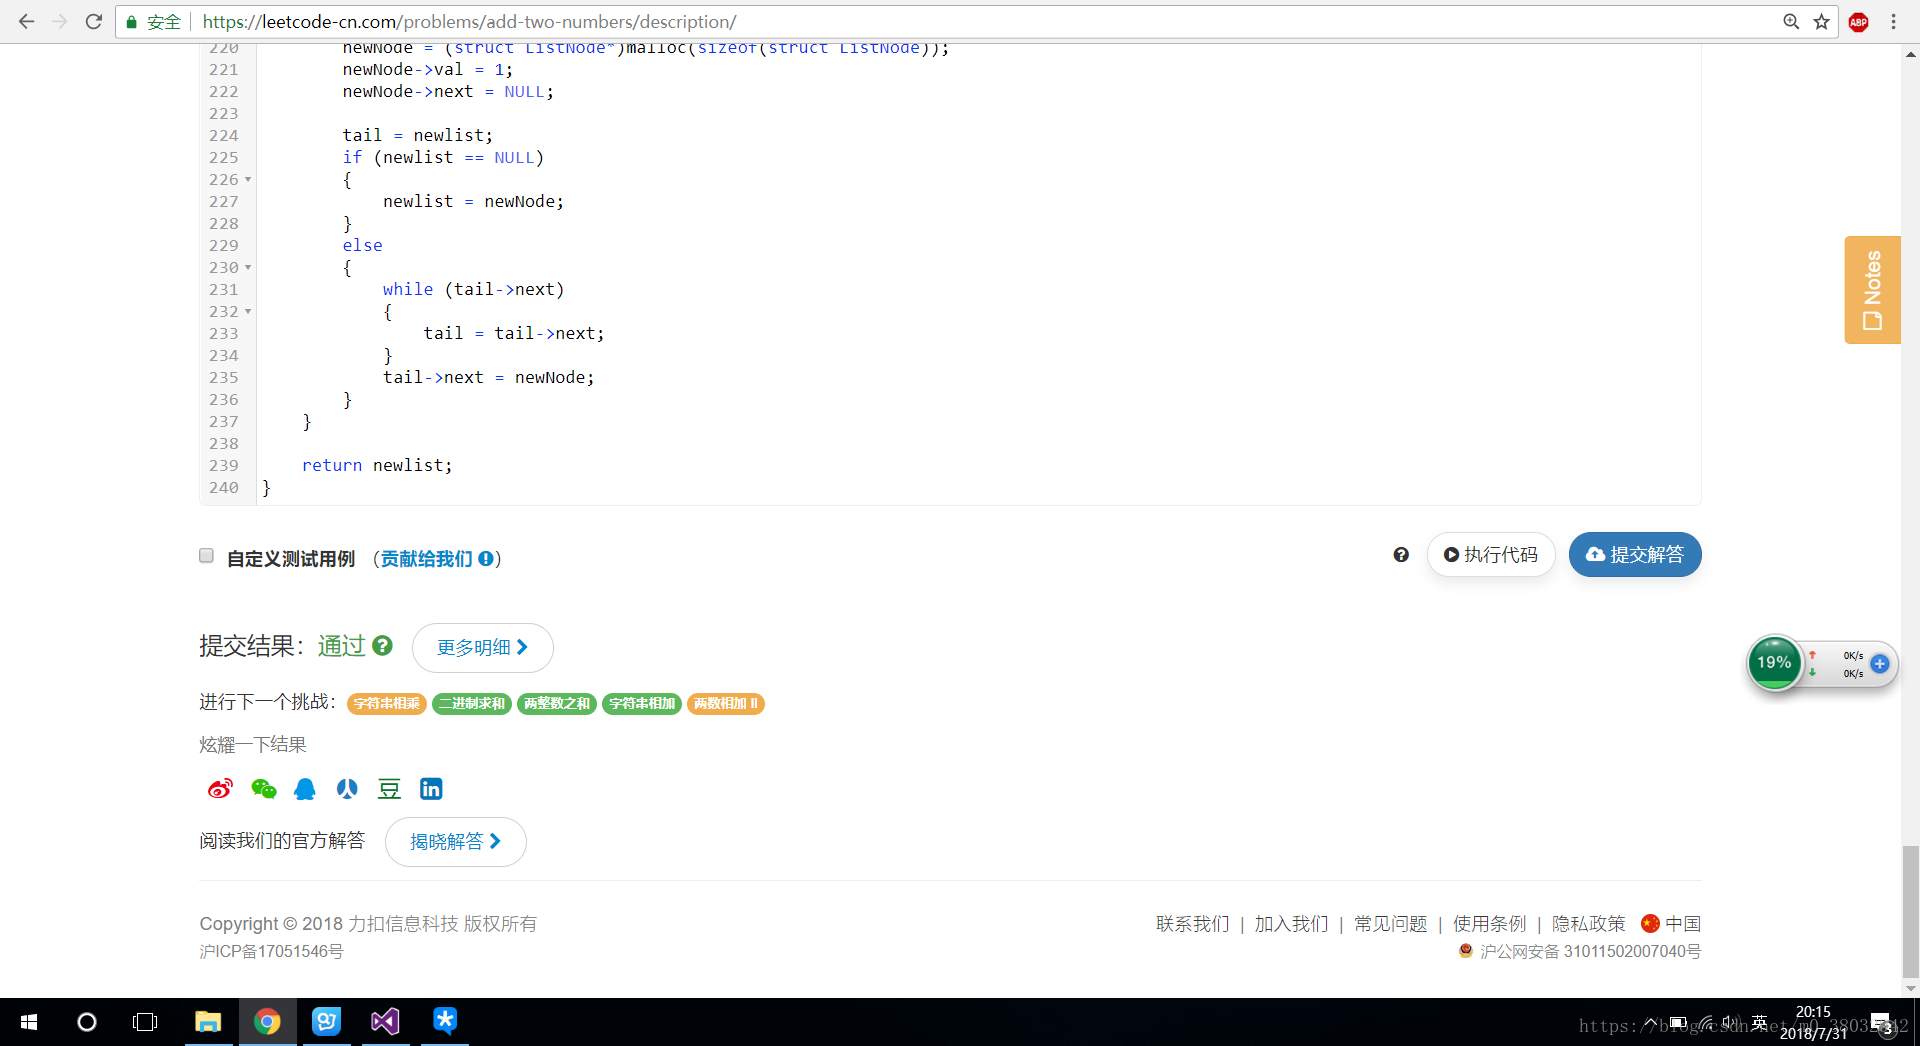
Task: Open the ABP Adblock extension
Action: 1859,22
